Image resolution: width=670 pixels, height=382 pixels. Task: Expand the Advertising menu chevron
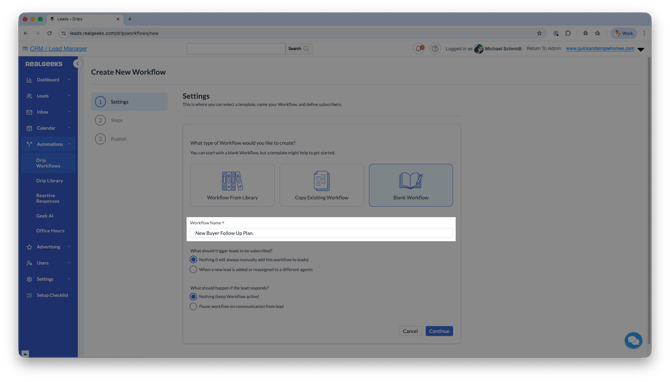coord(69,247)
